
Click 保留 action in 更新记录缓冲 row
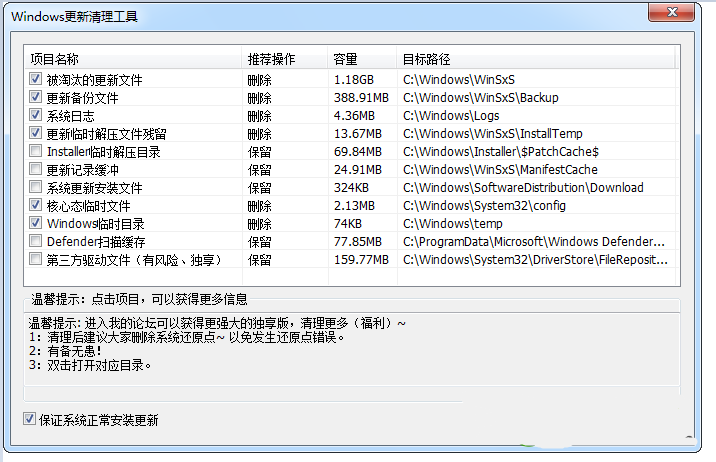point(259,170)
